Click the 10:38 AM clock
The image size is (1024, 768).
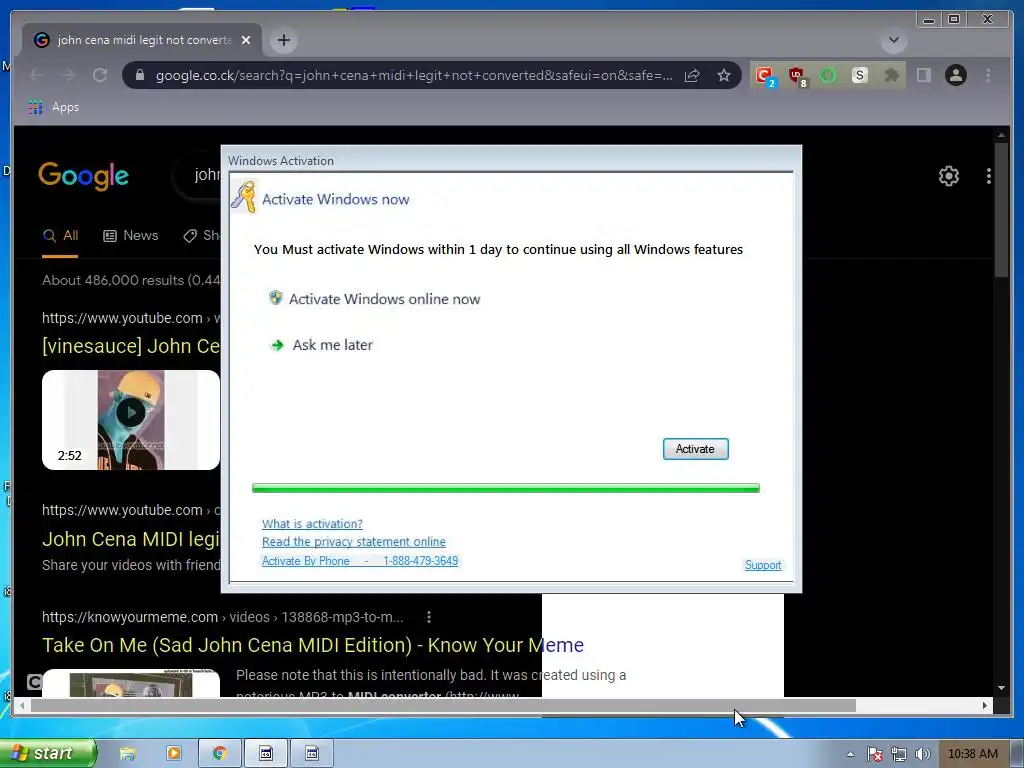tap(972, 754)
